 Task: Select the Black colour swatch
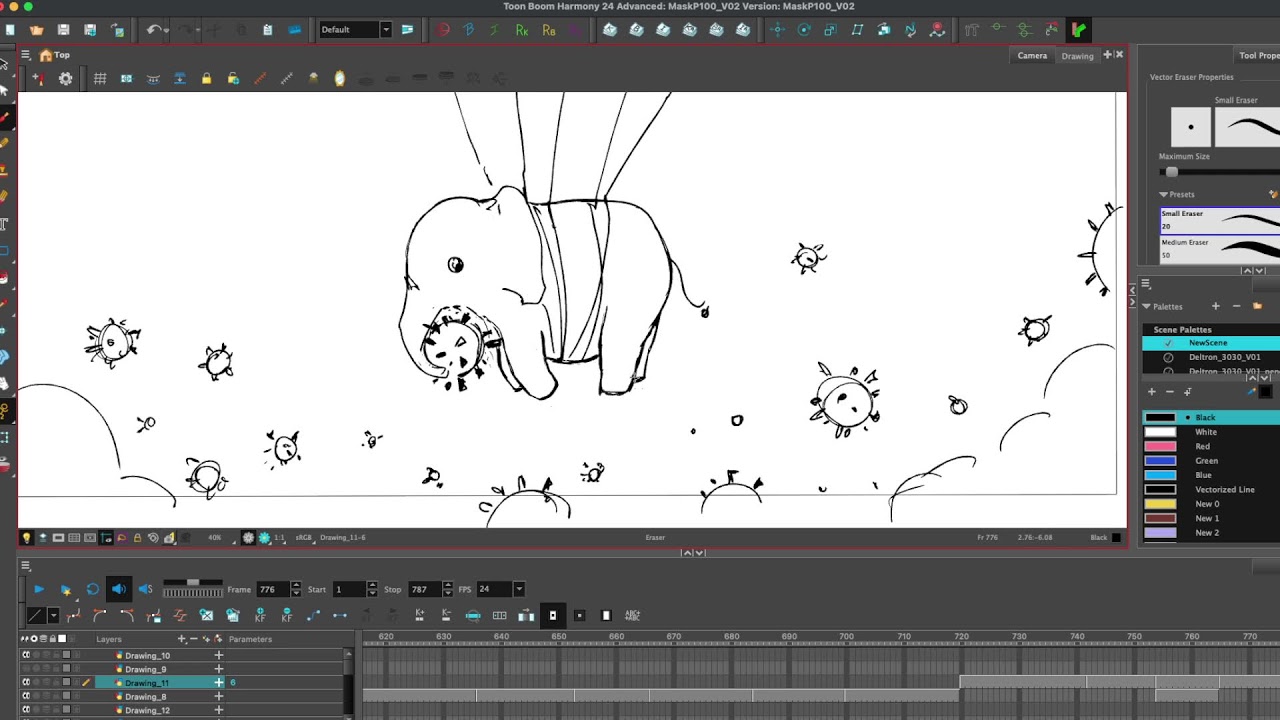[1160, 418]
